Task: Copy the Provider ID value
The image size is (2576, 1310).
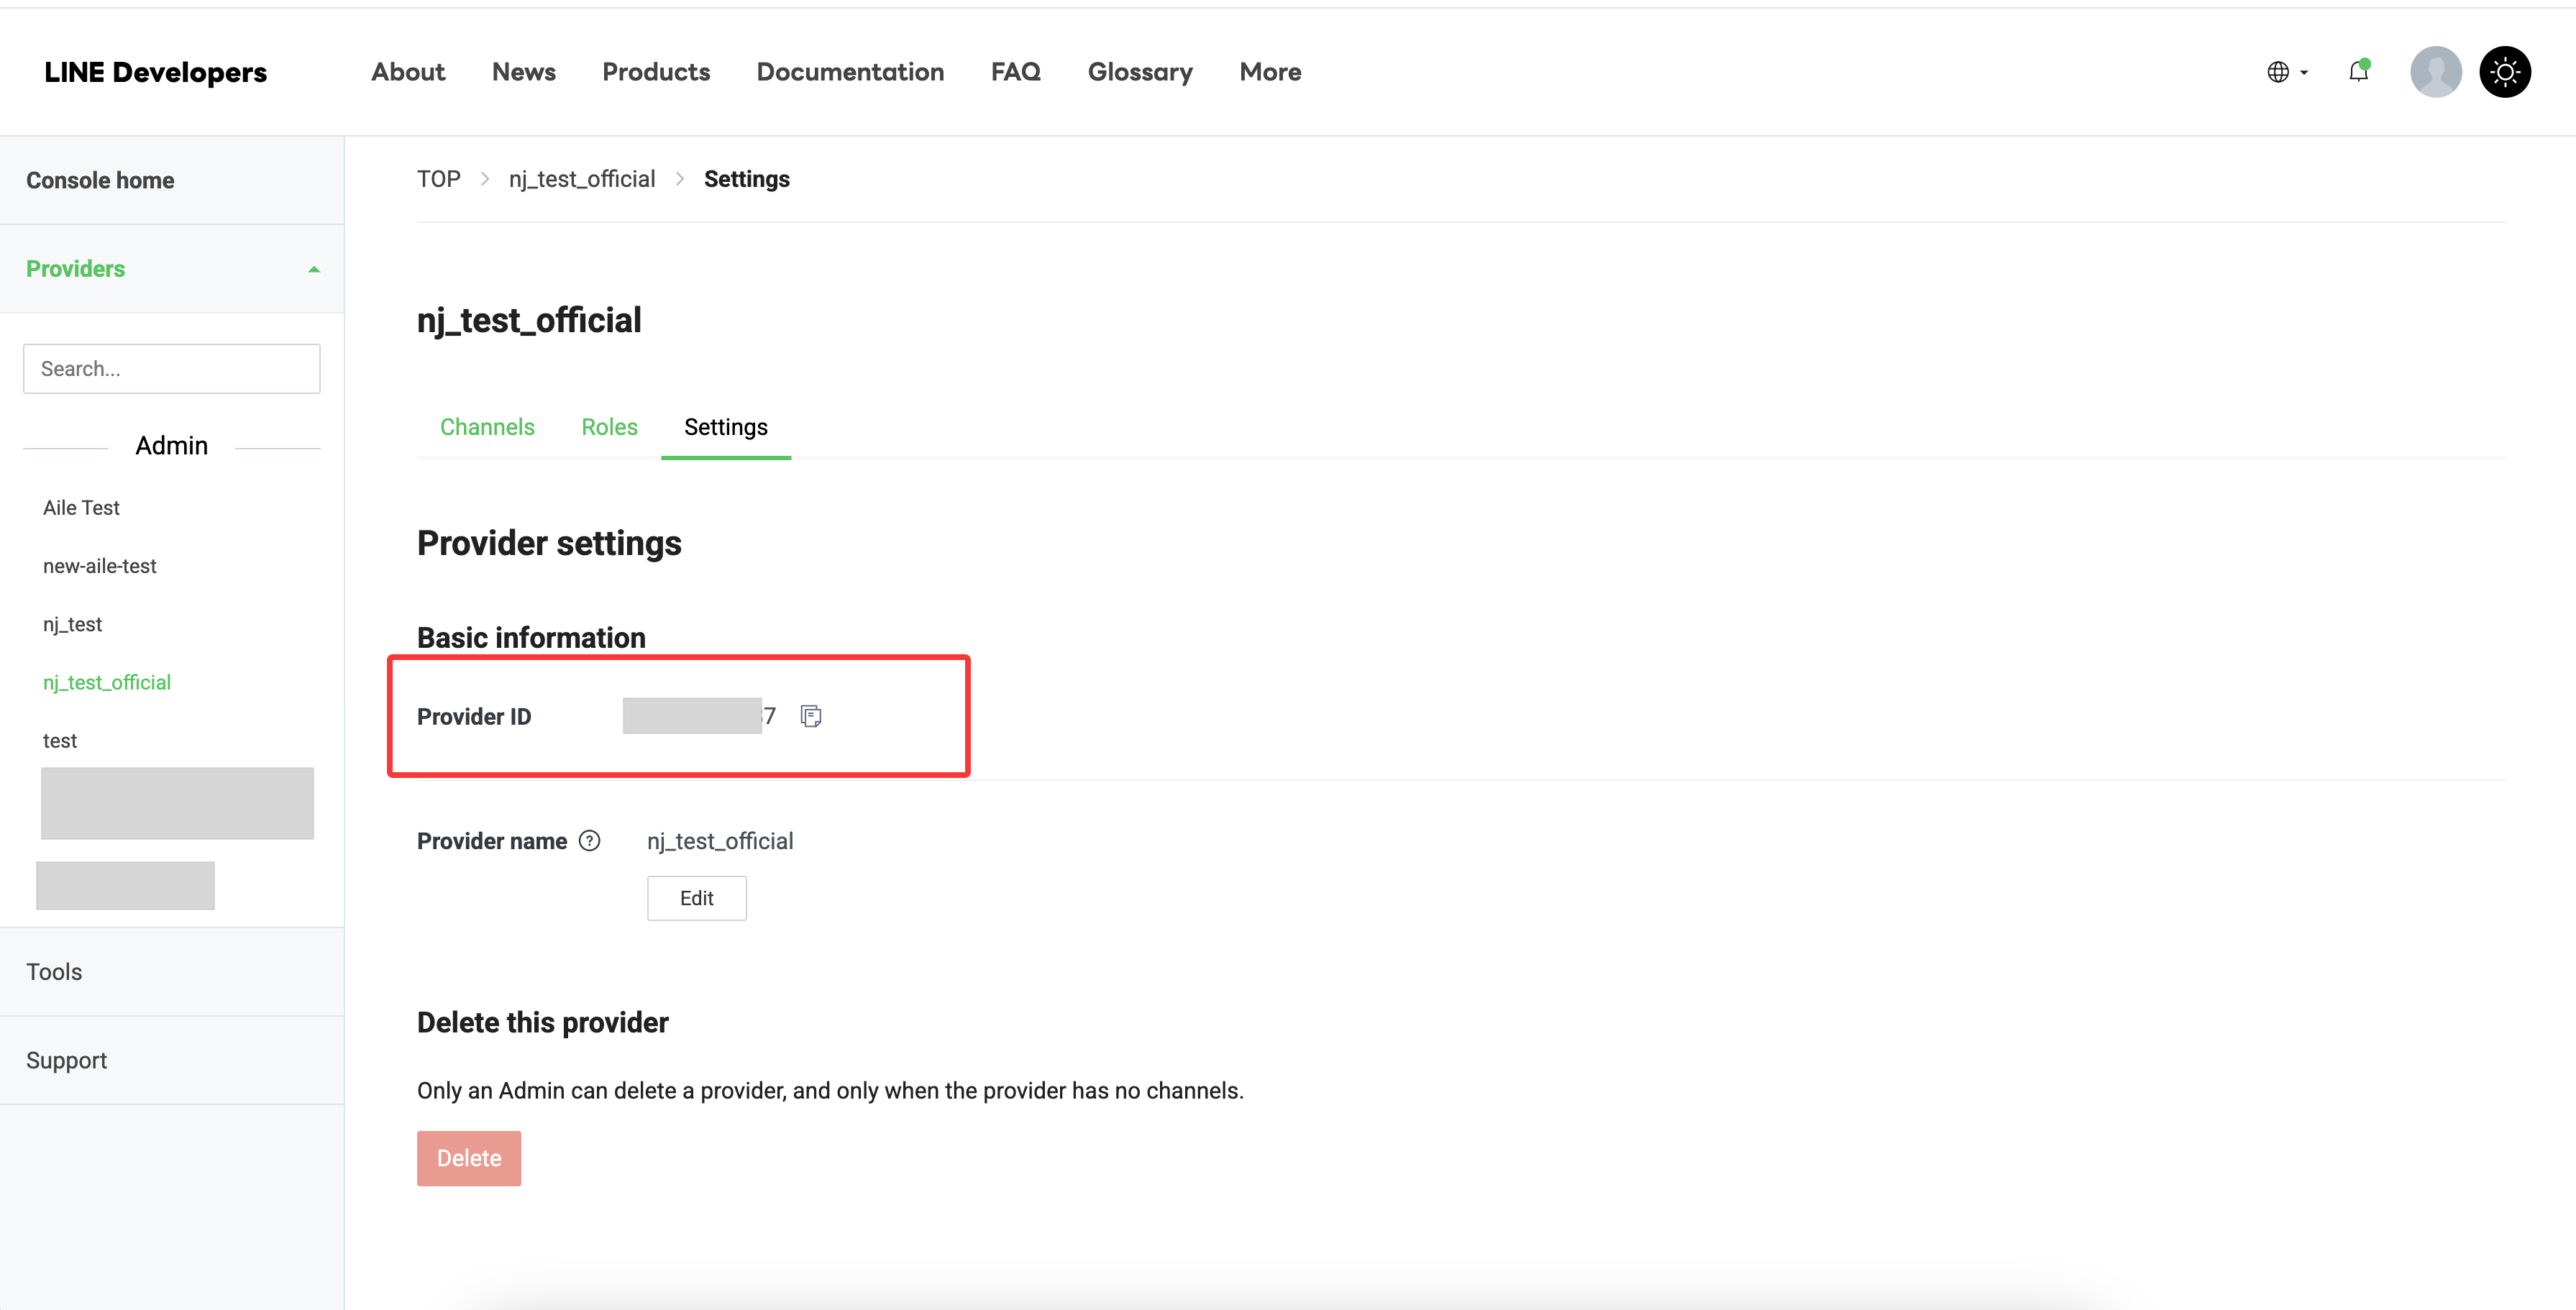Action: [811, 716]
